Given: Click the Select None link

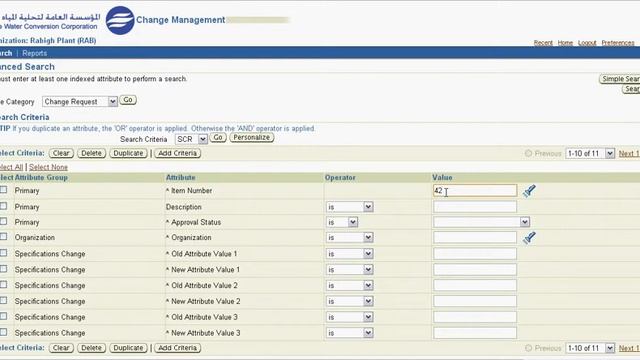Looking at the screenshot, I should click(x=49, y=167).
